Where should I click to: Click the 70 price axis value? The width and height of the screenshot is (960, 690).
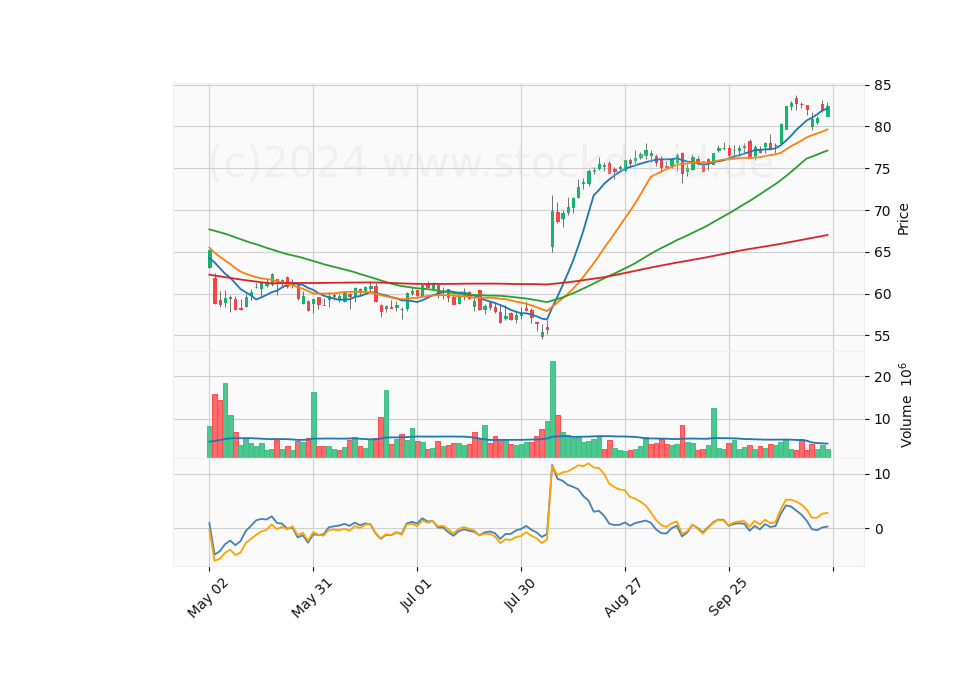pyautogui.click(x=882, y=211)
